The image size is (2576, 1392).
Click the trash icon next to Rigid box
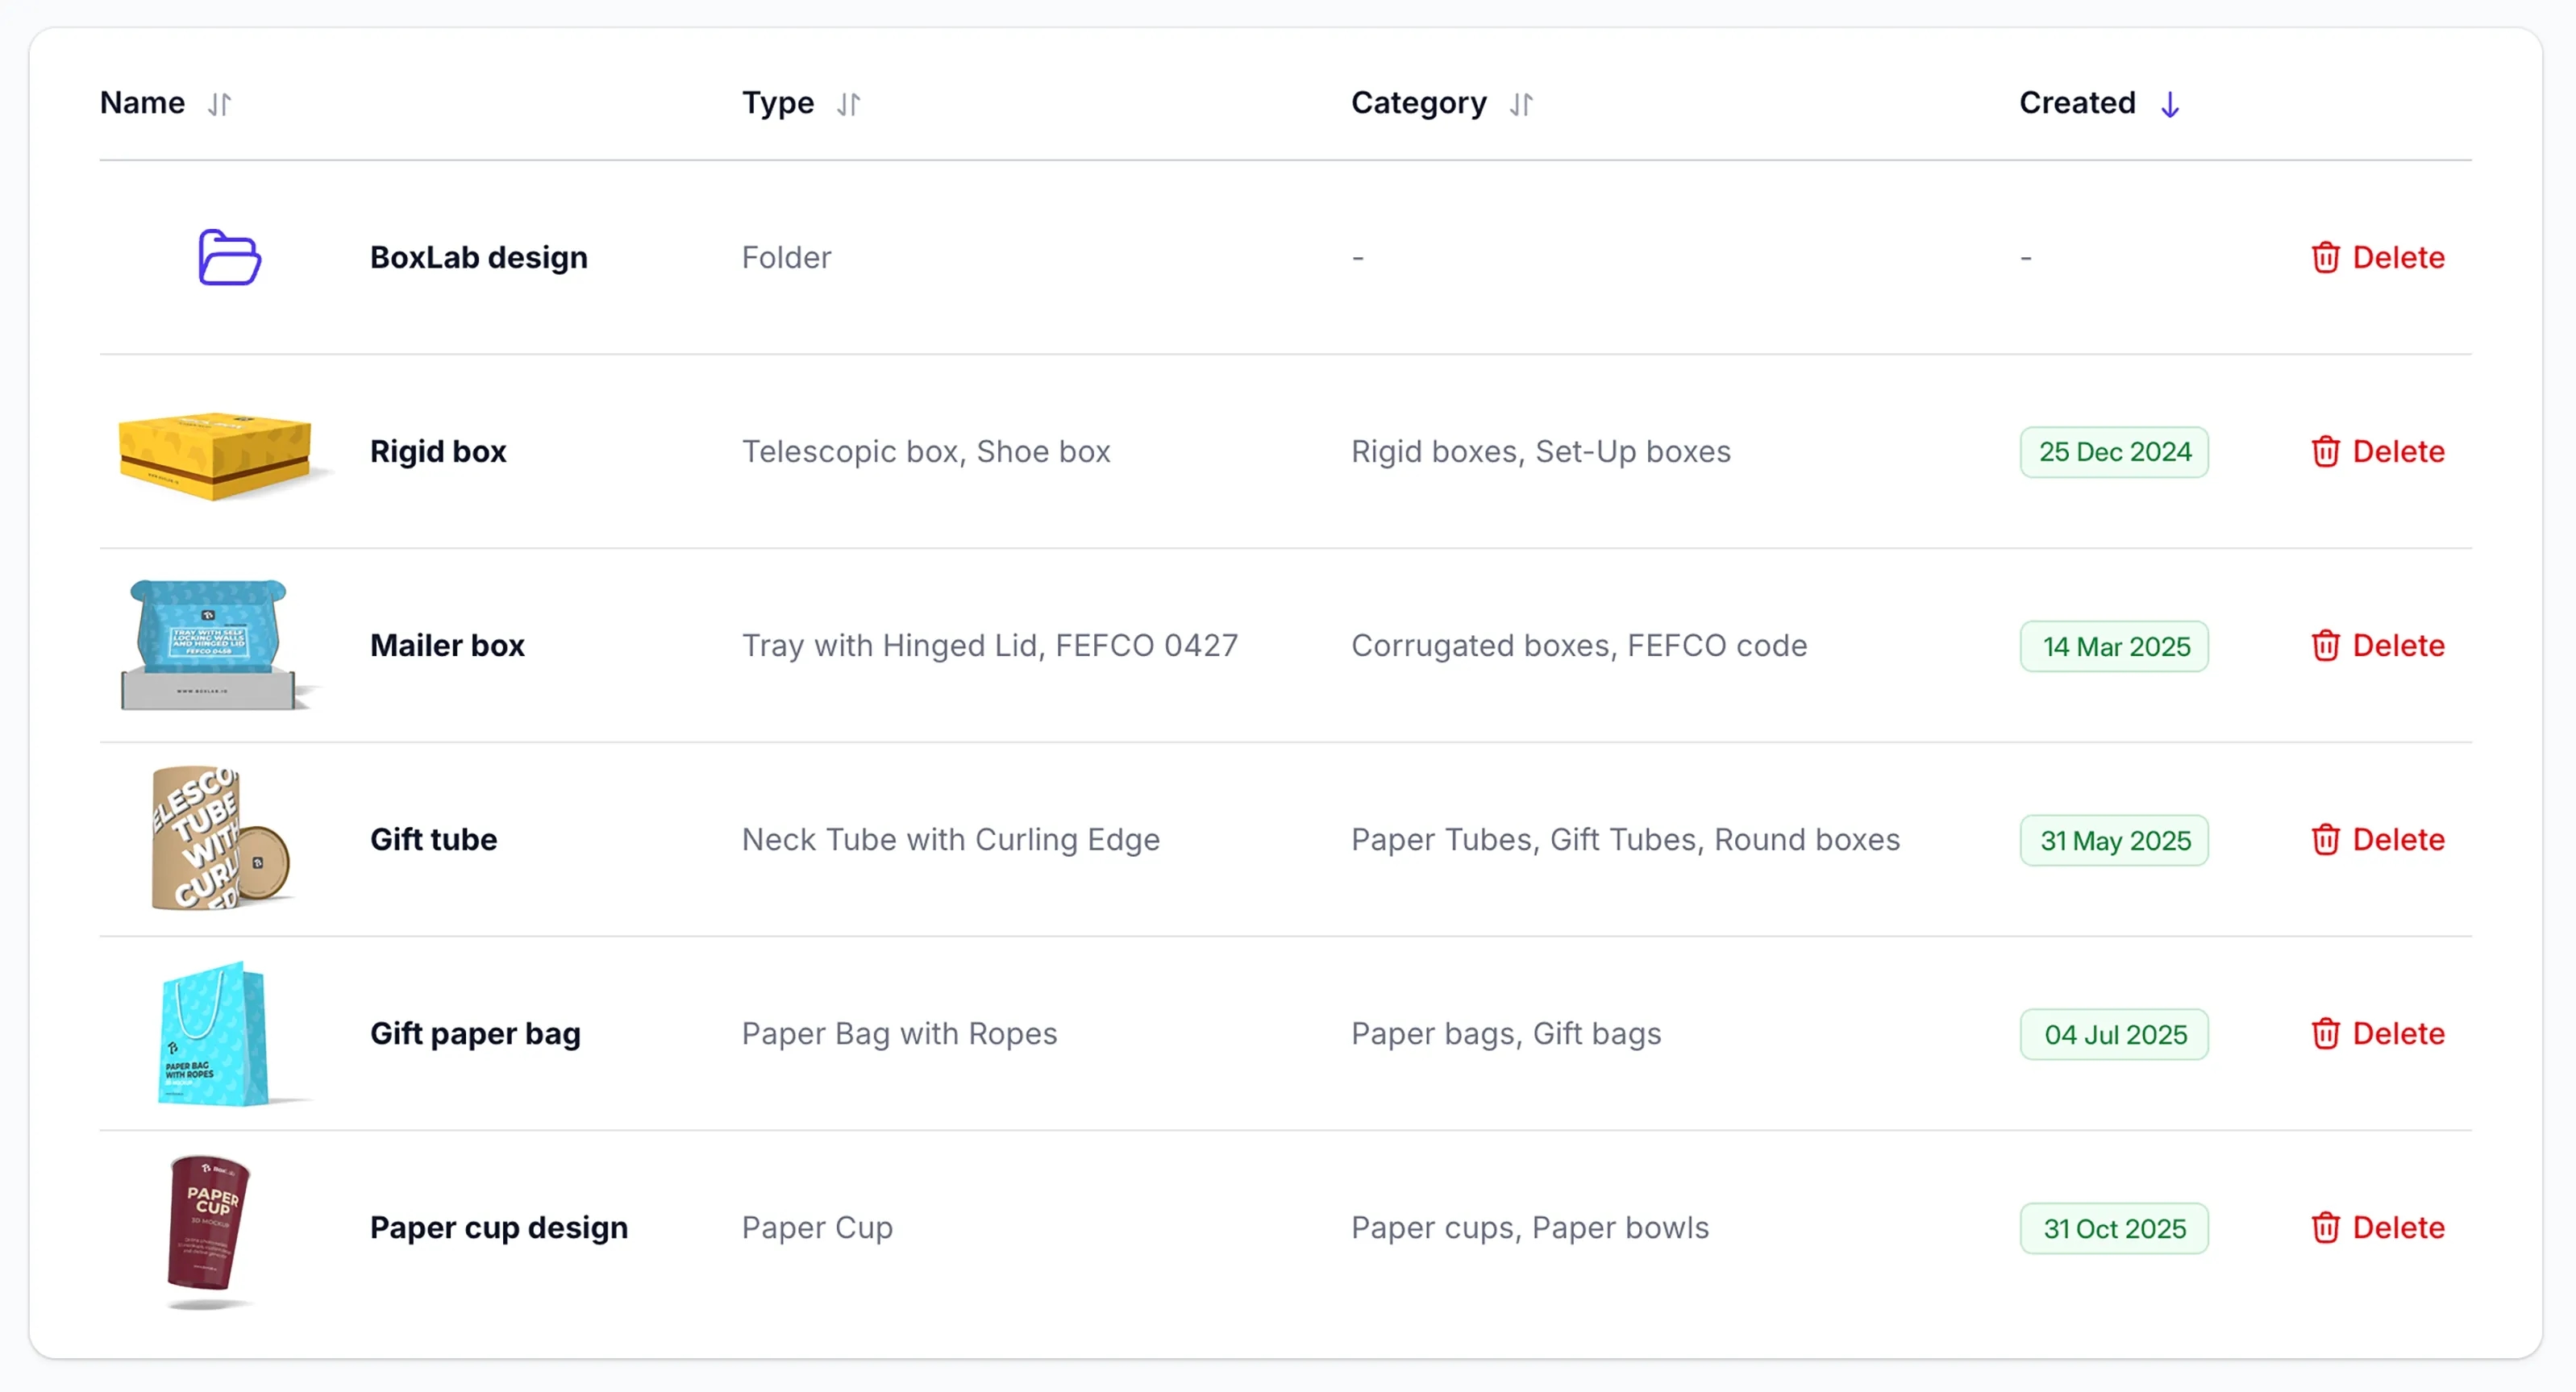point(2326,451)
